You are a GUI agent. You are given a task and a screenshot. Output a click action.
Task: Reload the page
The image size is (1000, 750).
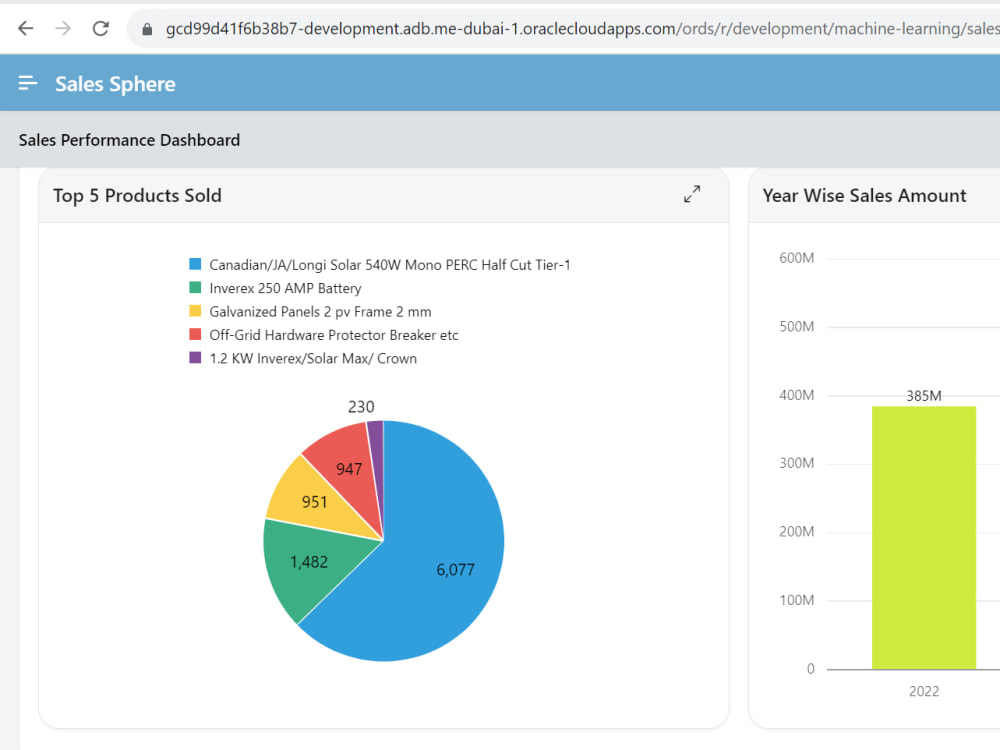pyautogui.click(x=100, y=28)
